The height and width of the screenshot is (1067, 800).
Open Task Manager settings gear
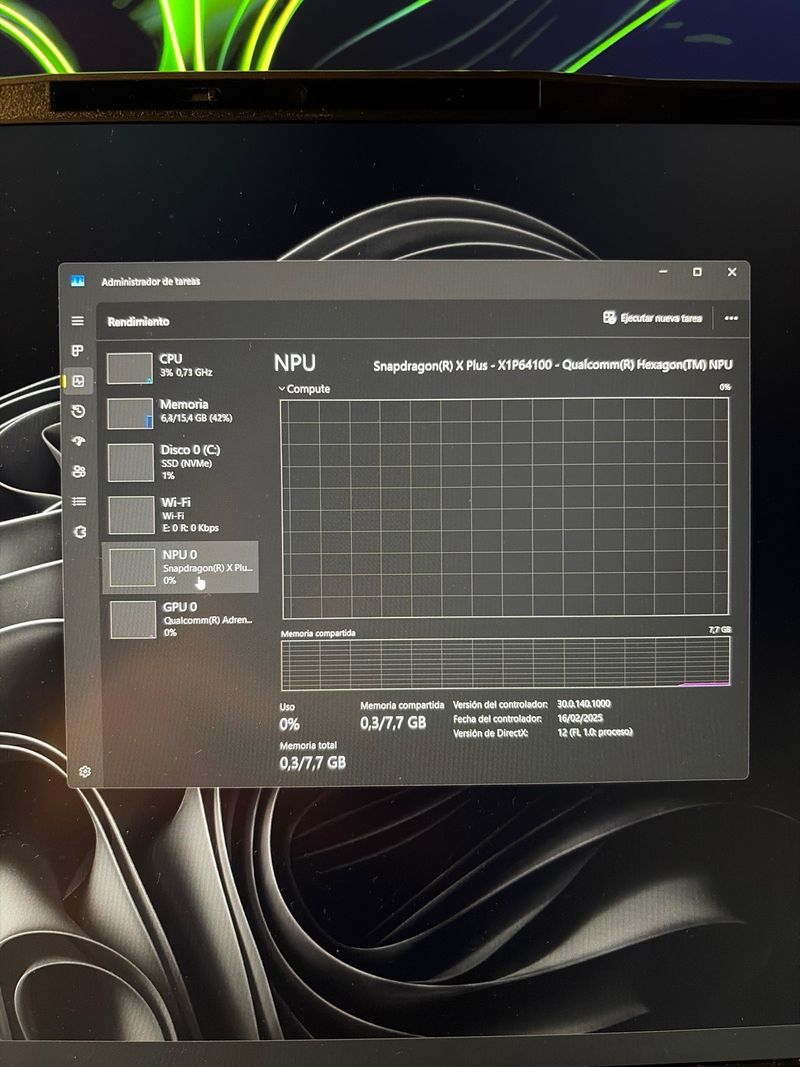85,771
